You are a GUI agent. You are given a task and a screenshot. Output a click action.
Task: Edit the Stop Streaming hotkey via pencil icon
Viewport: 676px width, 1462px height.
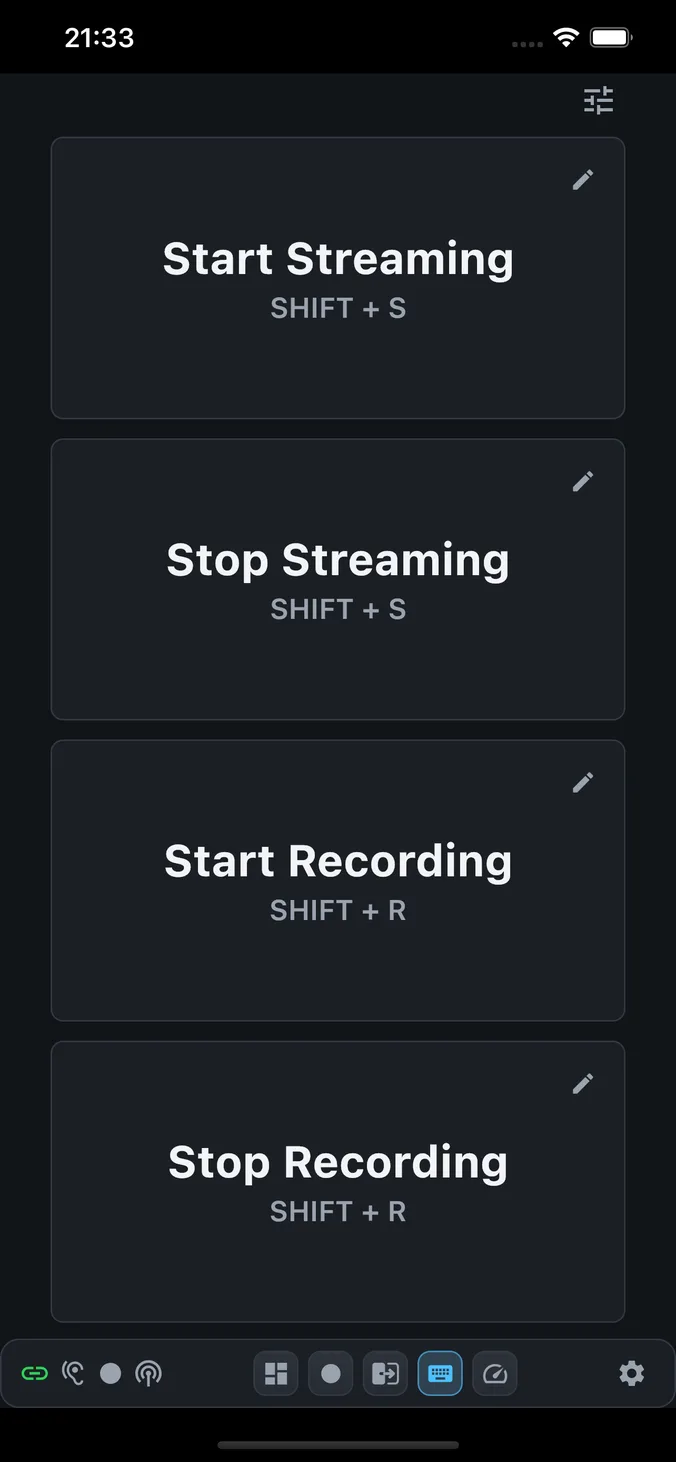pos(583,482)
